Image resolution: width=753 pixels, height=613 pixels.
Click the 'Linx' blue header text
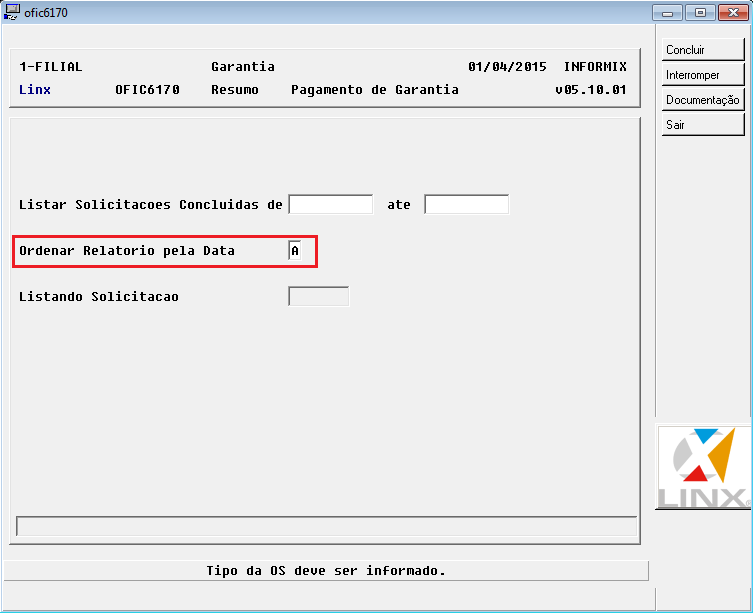tap(35, 90)
